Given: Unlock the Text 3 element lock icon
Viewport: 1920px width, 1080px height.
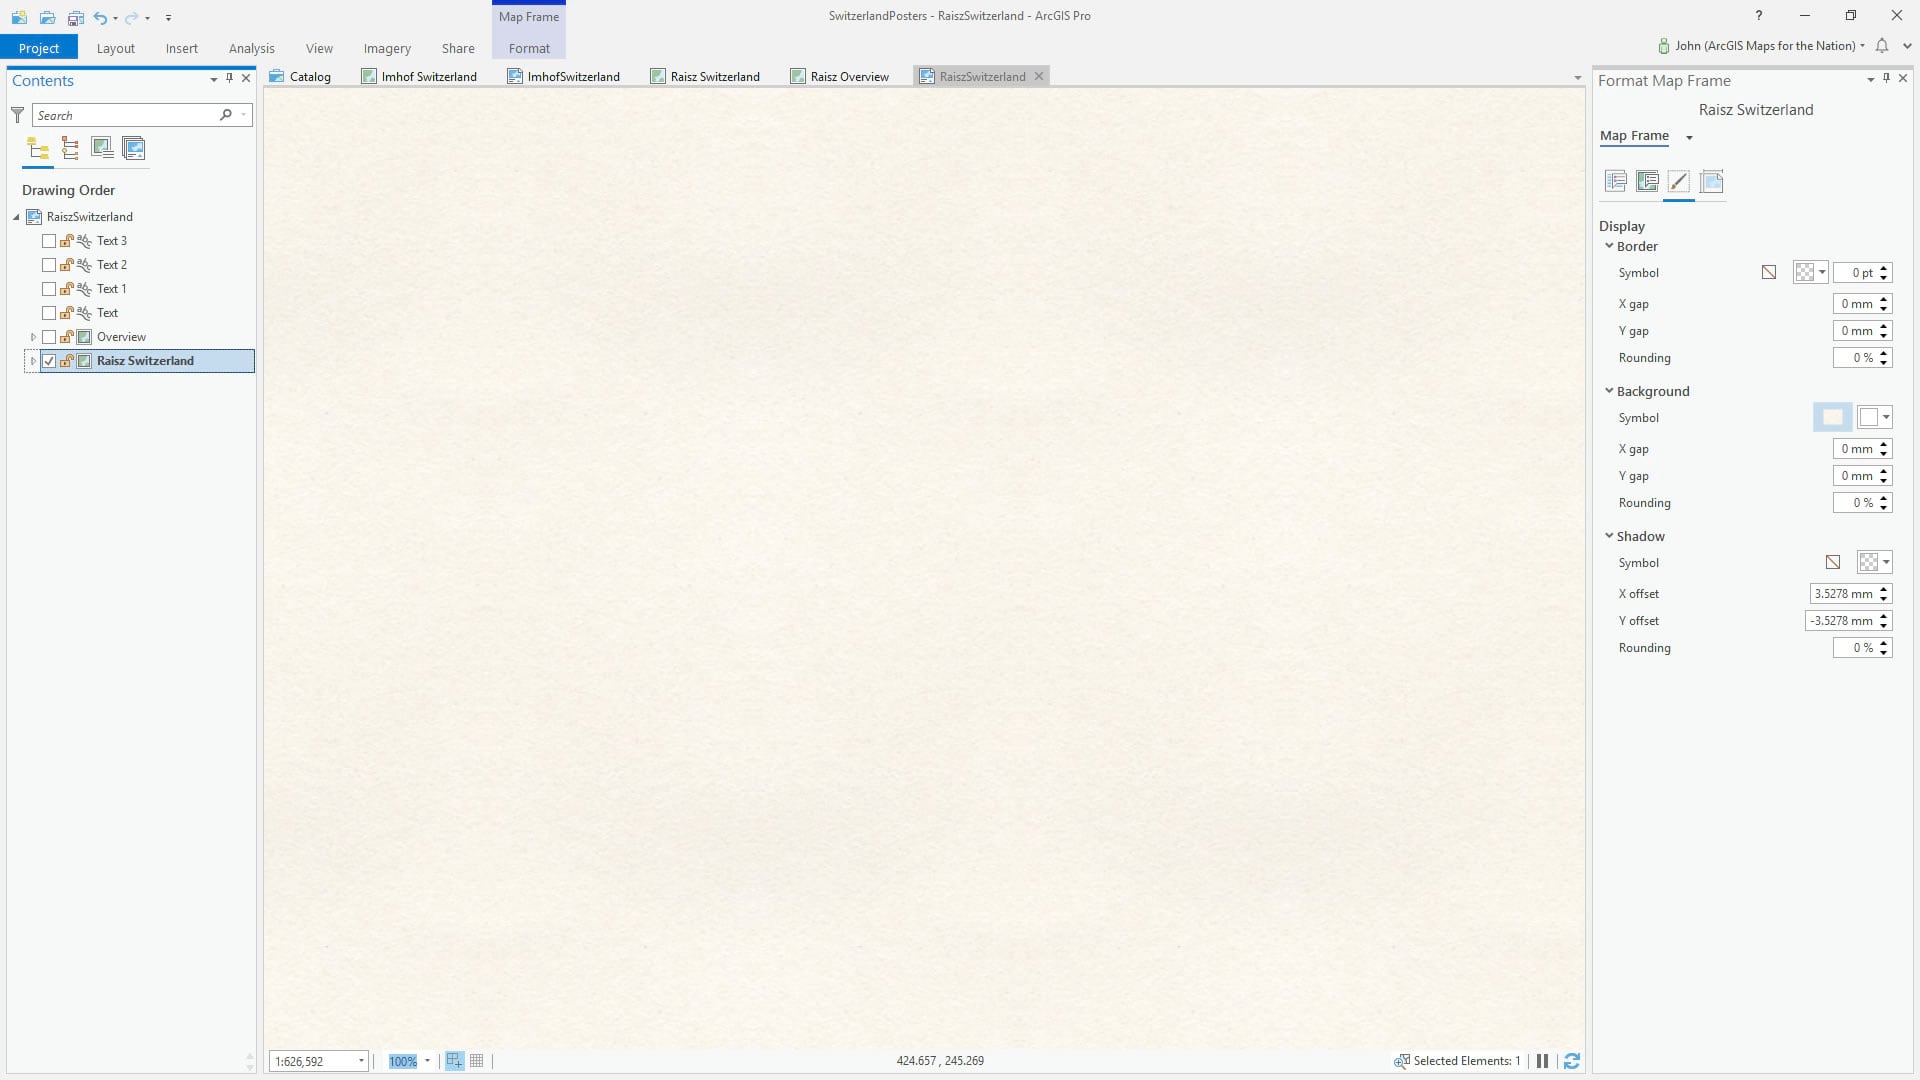Looking at the screenshot, I should [x=66, y=241].
